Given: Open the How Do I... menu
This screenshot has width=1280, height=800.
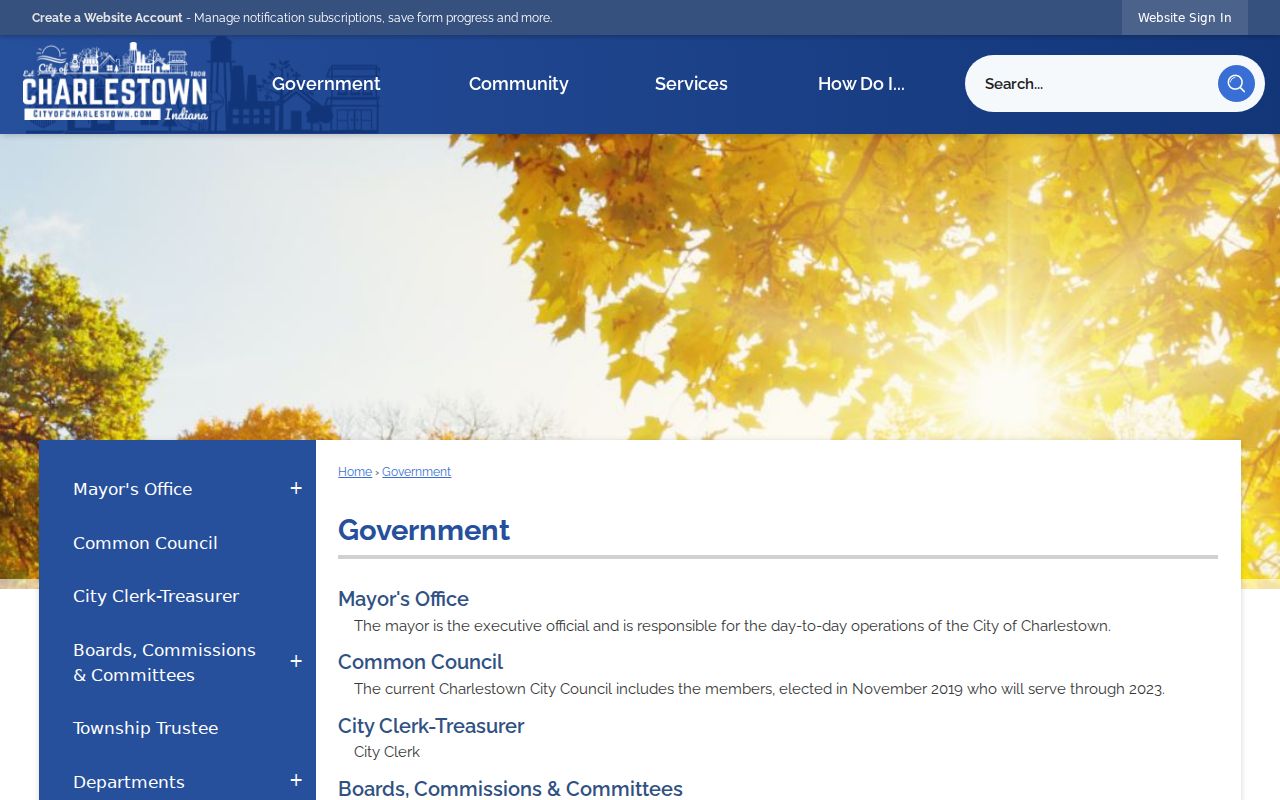Looking at the screenshot, I should tap(861, 84).
